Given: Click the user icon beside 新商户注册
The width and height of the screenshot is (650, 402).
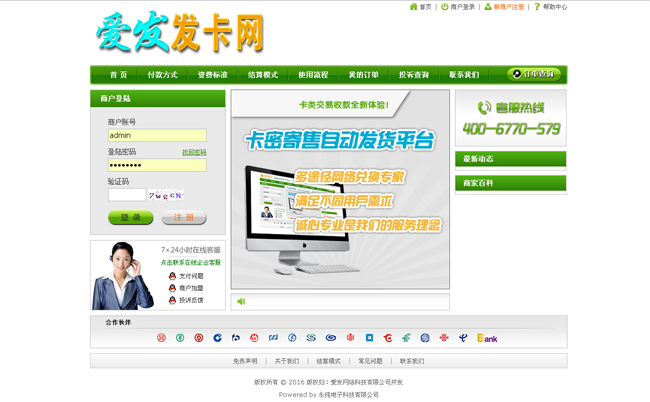Looking at the screenshot, I should [x=488, y=7].
